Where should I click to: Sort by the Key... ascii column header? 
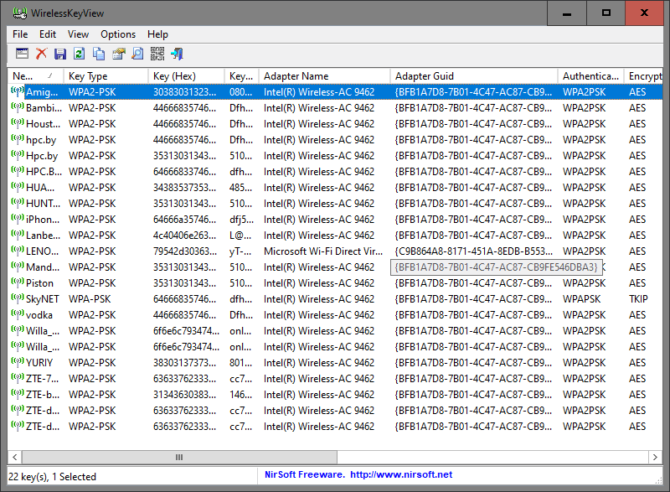coord(241,76)
